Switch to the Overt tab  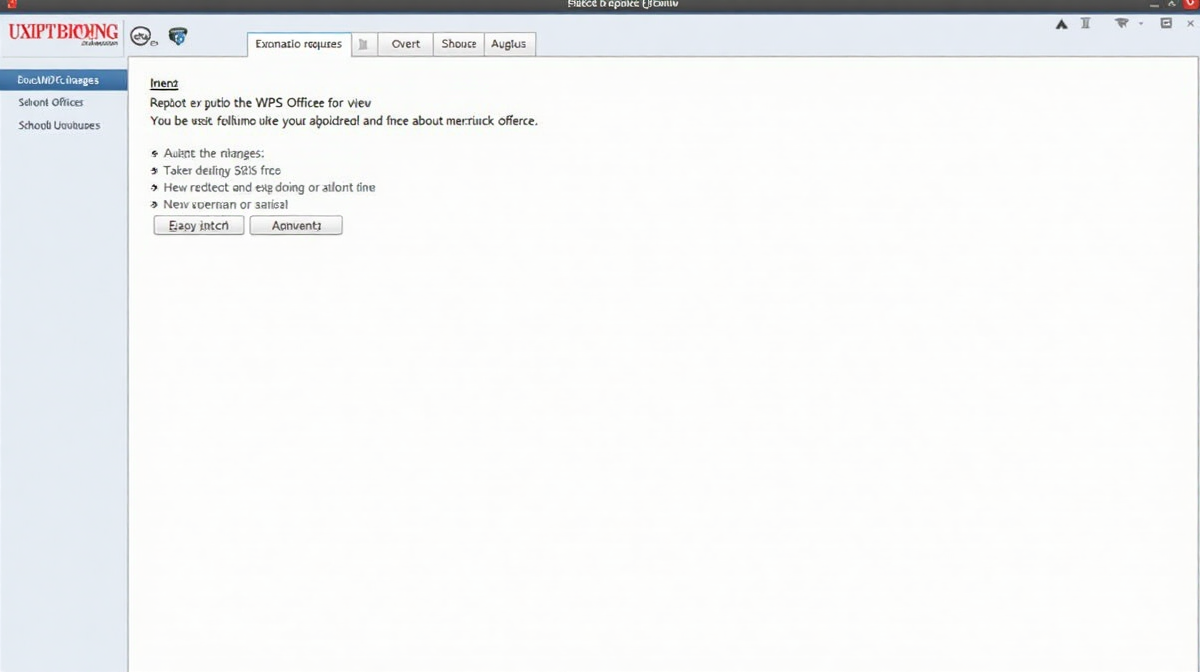click(x=405, y=44)
